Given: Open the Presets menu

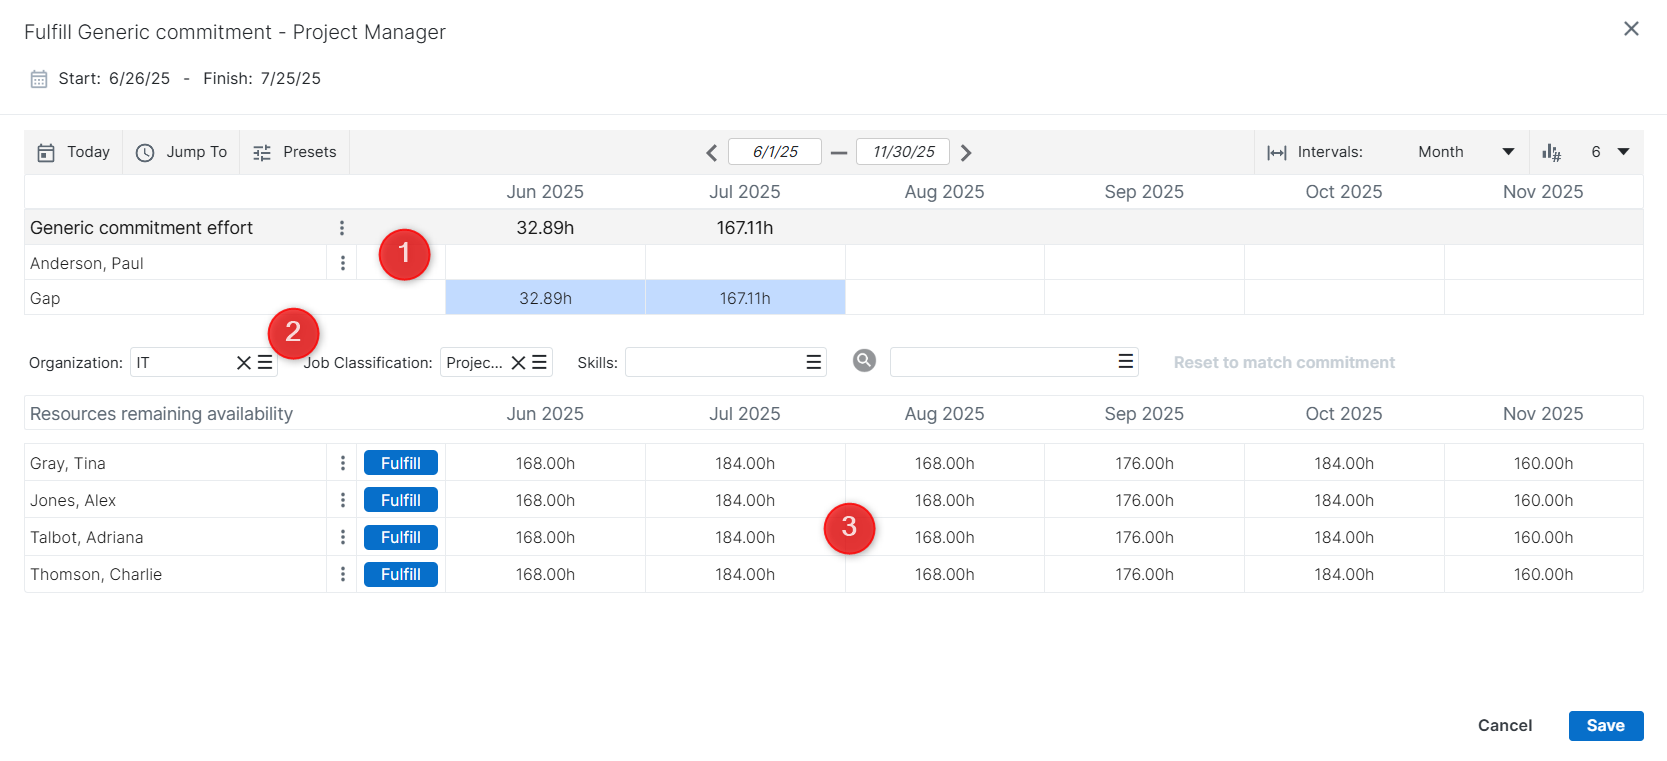Looking at the screenshot, I should 295,152.
